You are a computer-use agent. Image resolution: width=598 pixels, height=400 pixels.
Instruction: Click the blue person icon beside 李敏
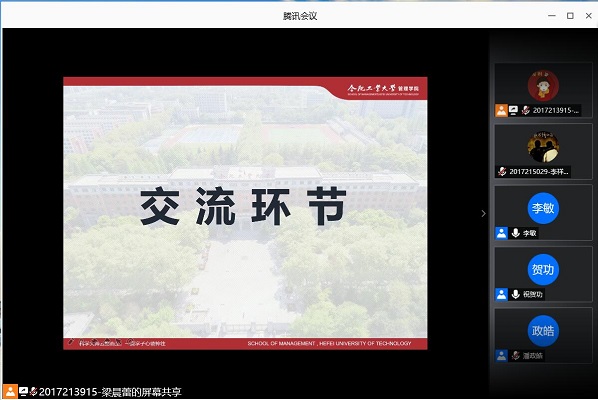502,233
